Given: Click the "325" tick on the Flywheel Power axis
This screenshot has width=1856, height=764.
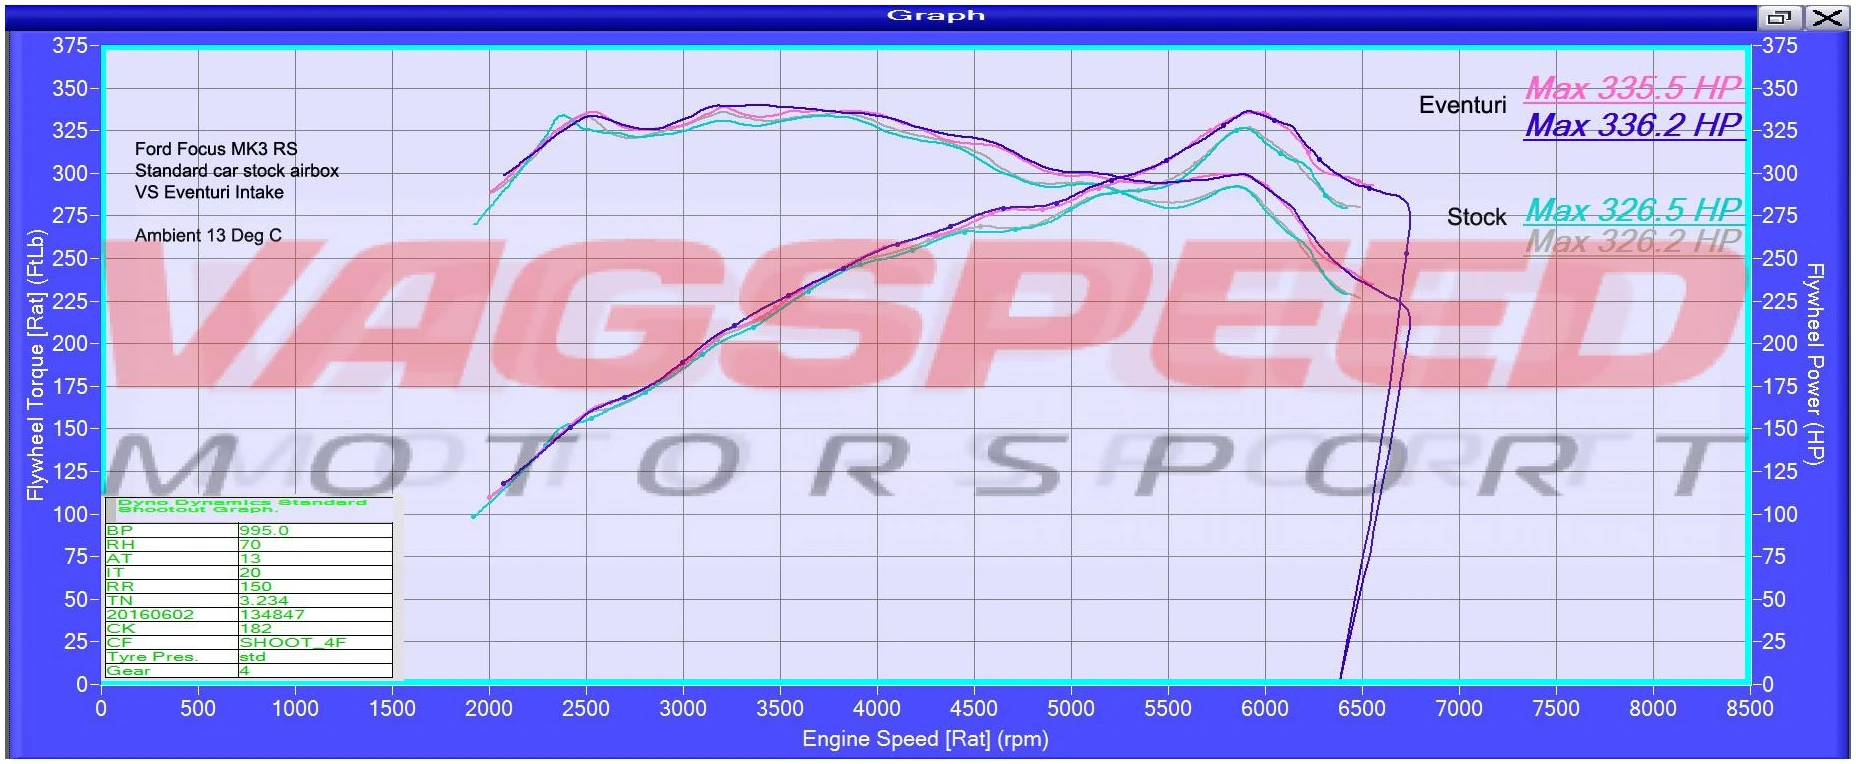Looking at the screenshot, I should coord(1780,131).
